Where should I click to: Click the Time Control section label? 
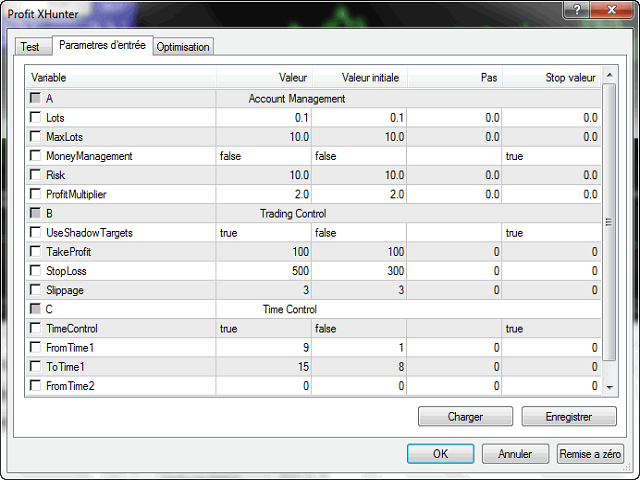tap(290, 309)
